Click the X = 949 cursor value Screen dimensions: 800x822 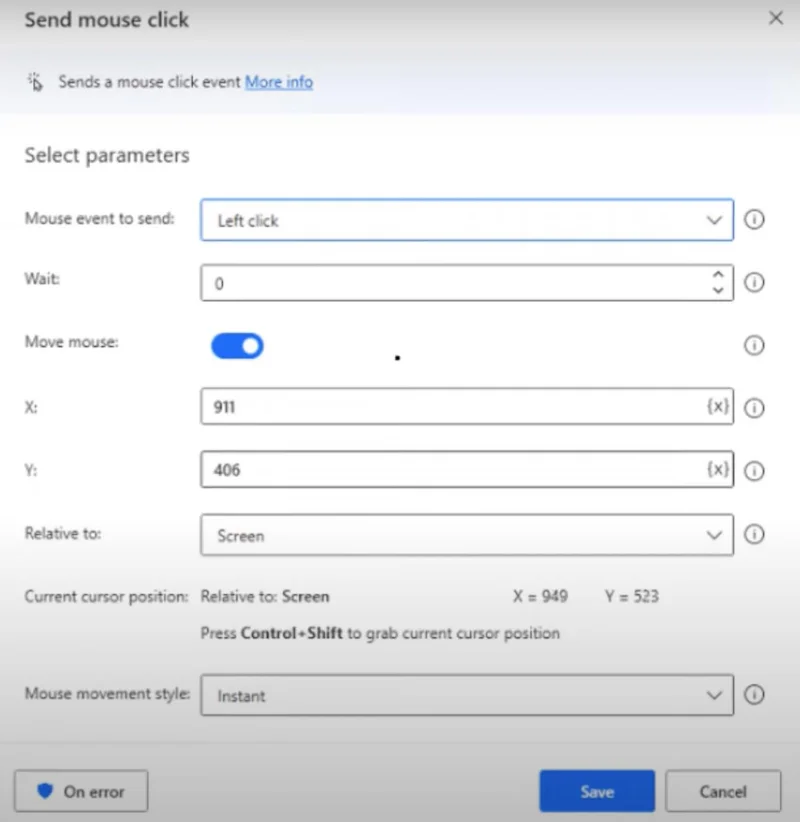click(540, 597)
